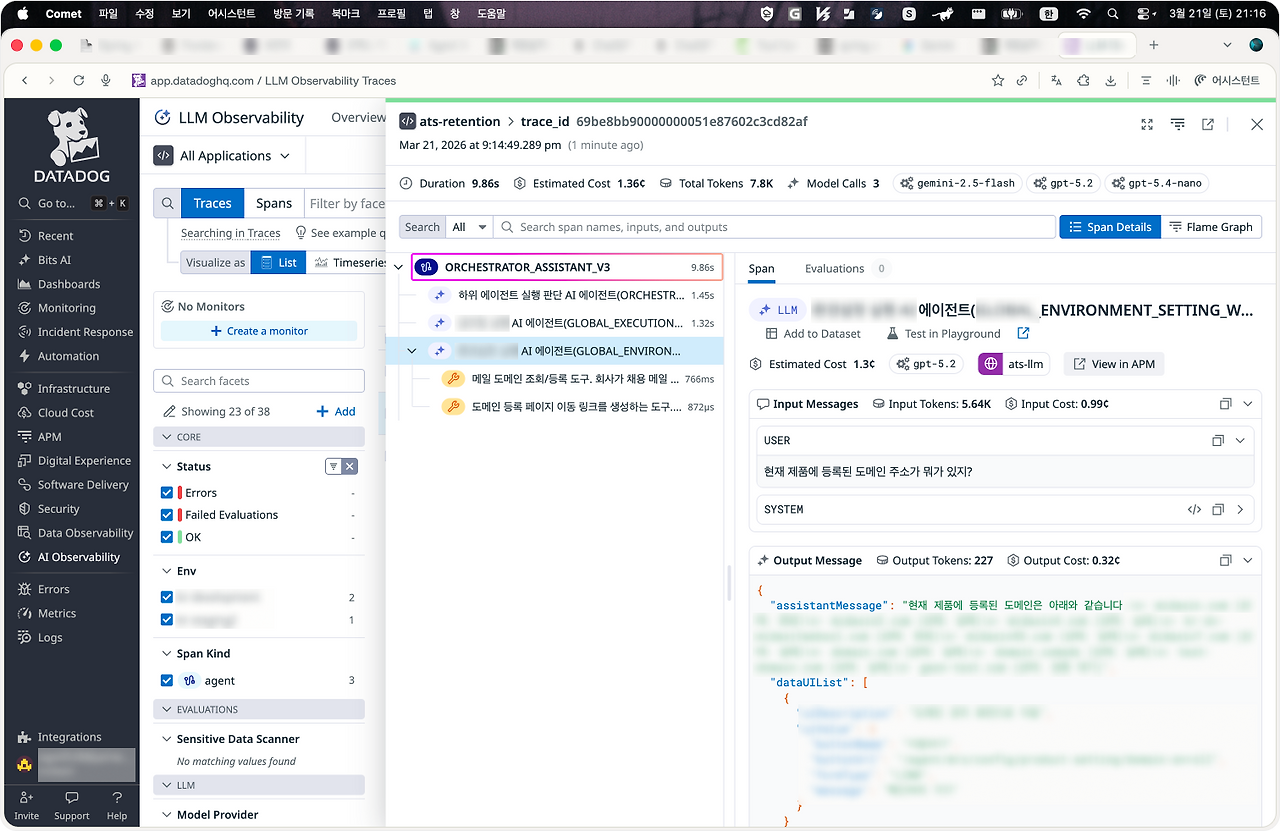1280x831 pixels.
Task: Click the span names search field
Action: (776, 227)
